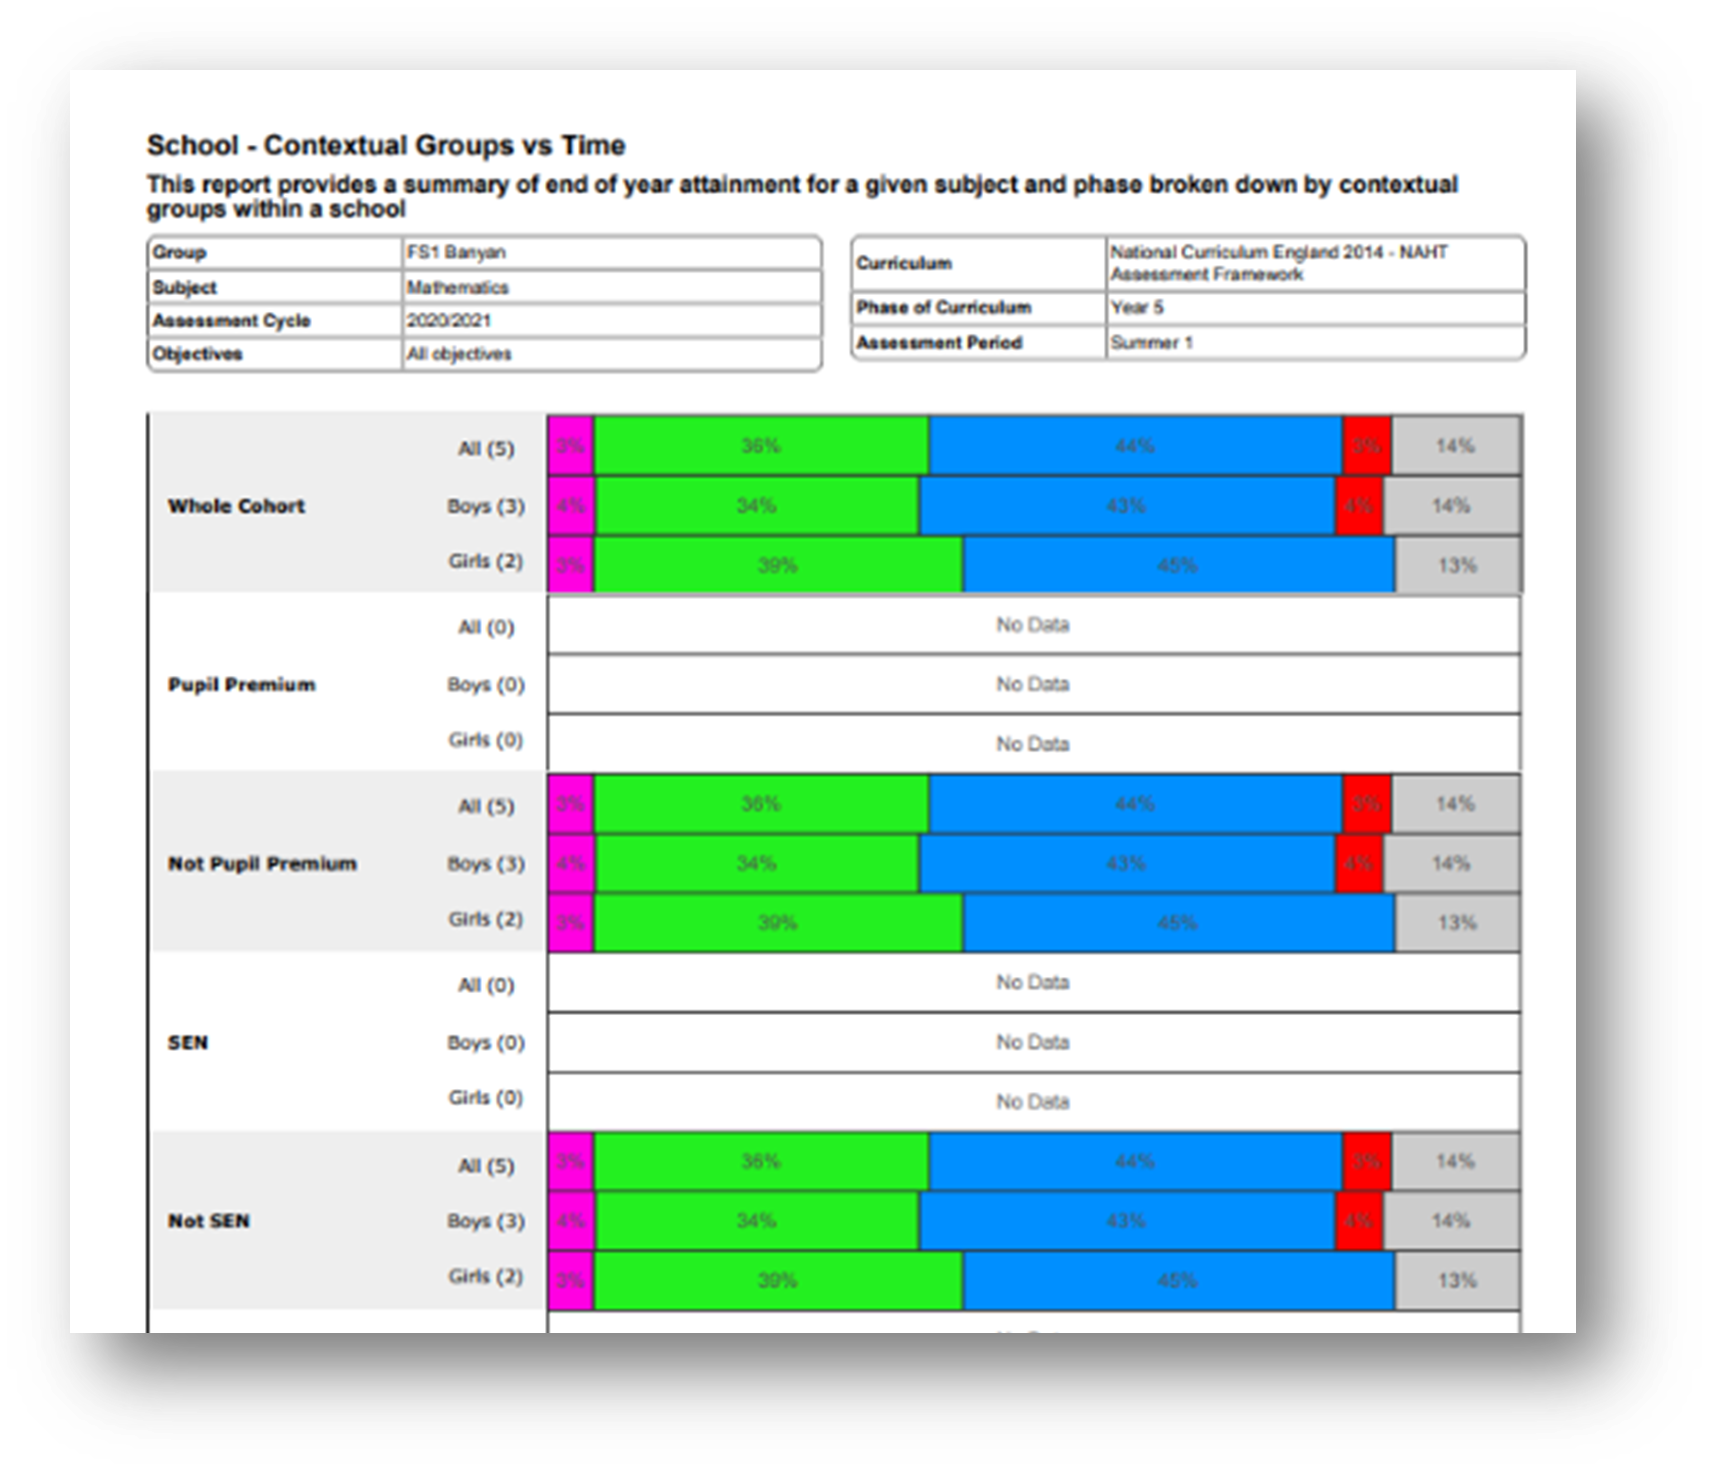1718x1475 pixels.
Task: Click the report title 'School - Contextual Groups vs Time'
Action: [386, 145]
